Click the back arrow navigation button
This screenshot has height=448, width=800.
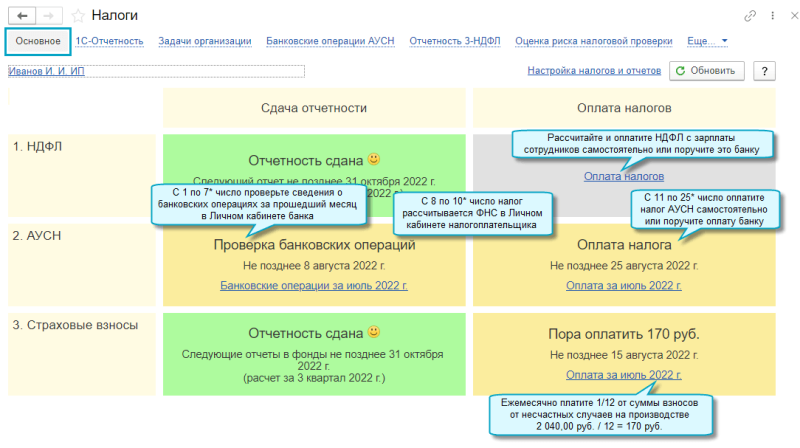(22, 16)
